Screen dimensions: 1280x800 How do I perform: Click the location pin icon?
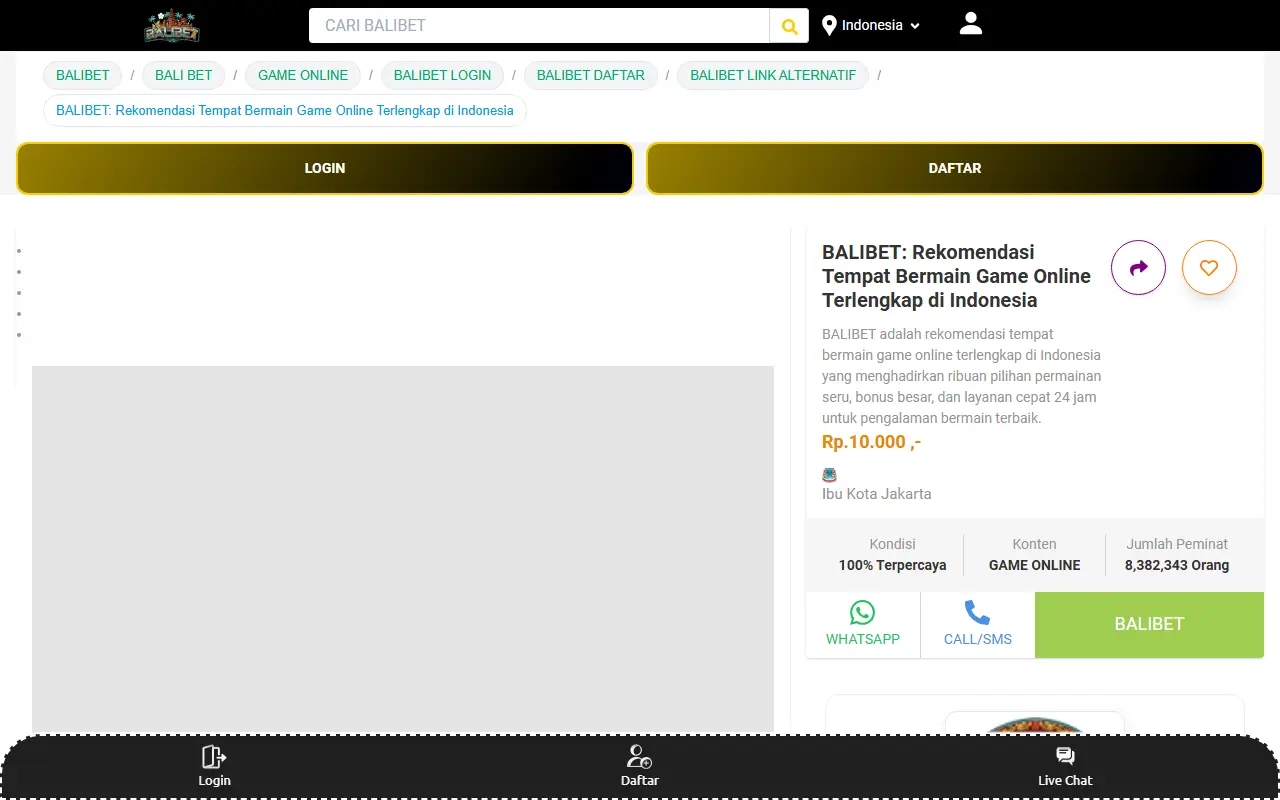(829, 26)
